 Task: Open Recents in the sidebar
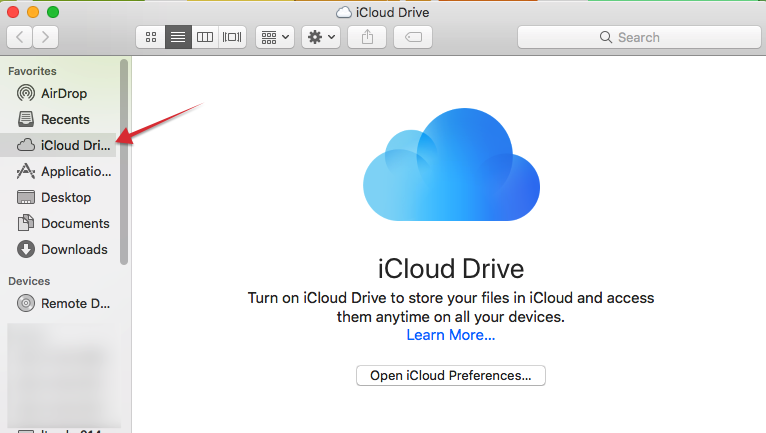(x=58, y=119)
